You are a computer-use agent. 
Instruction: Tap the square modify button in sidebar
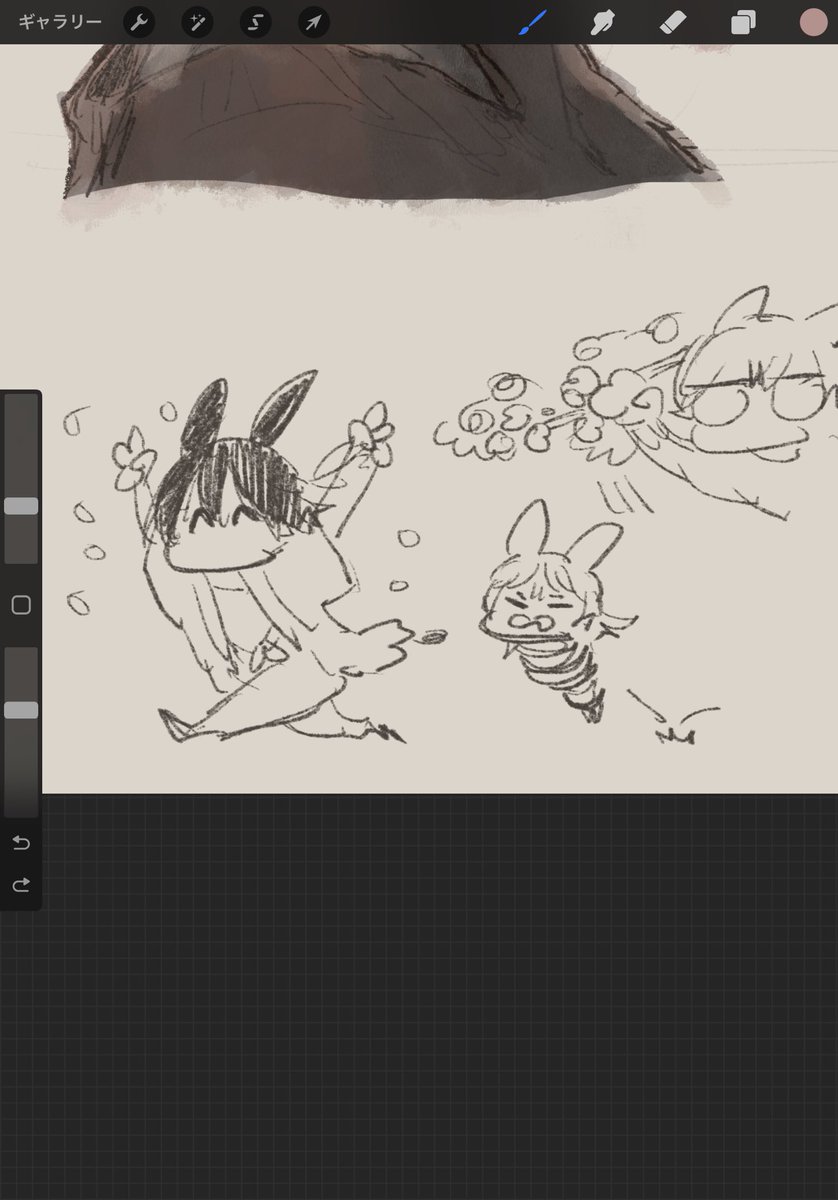[x=21, y=605]
